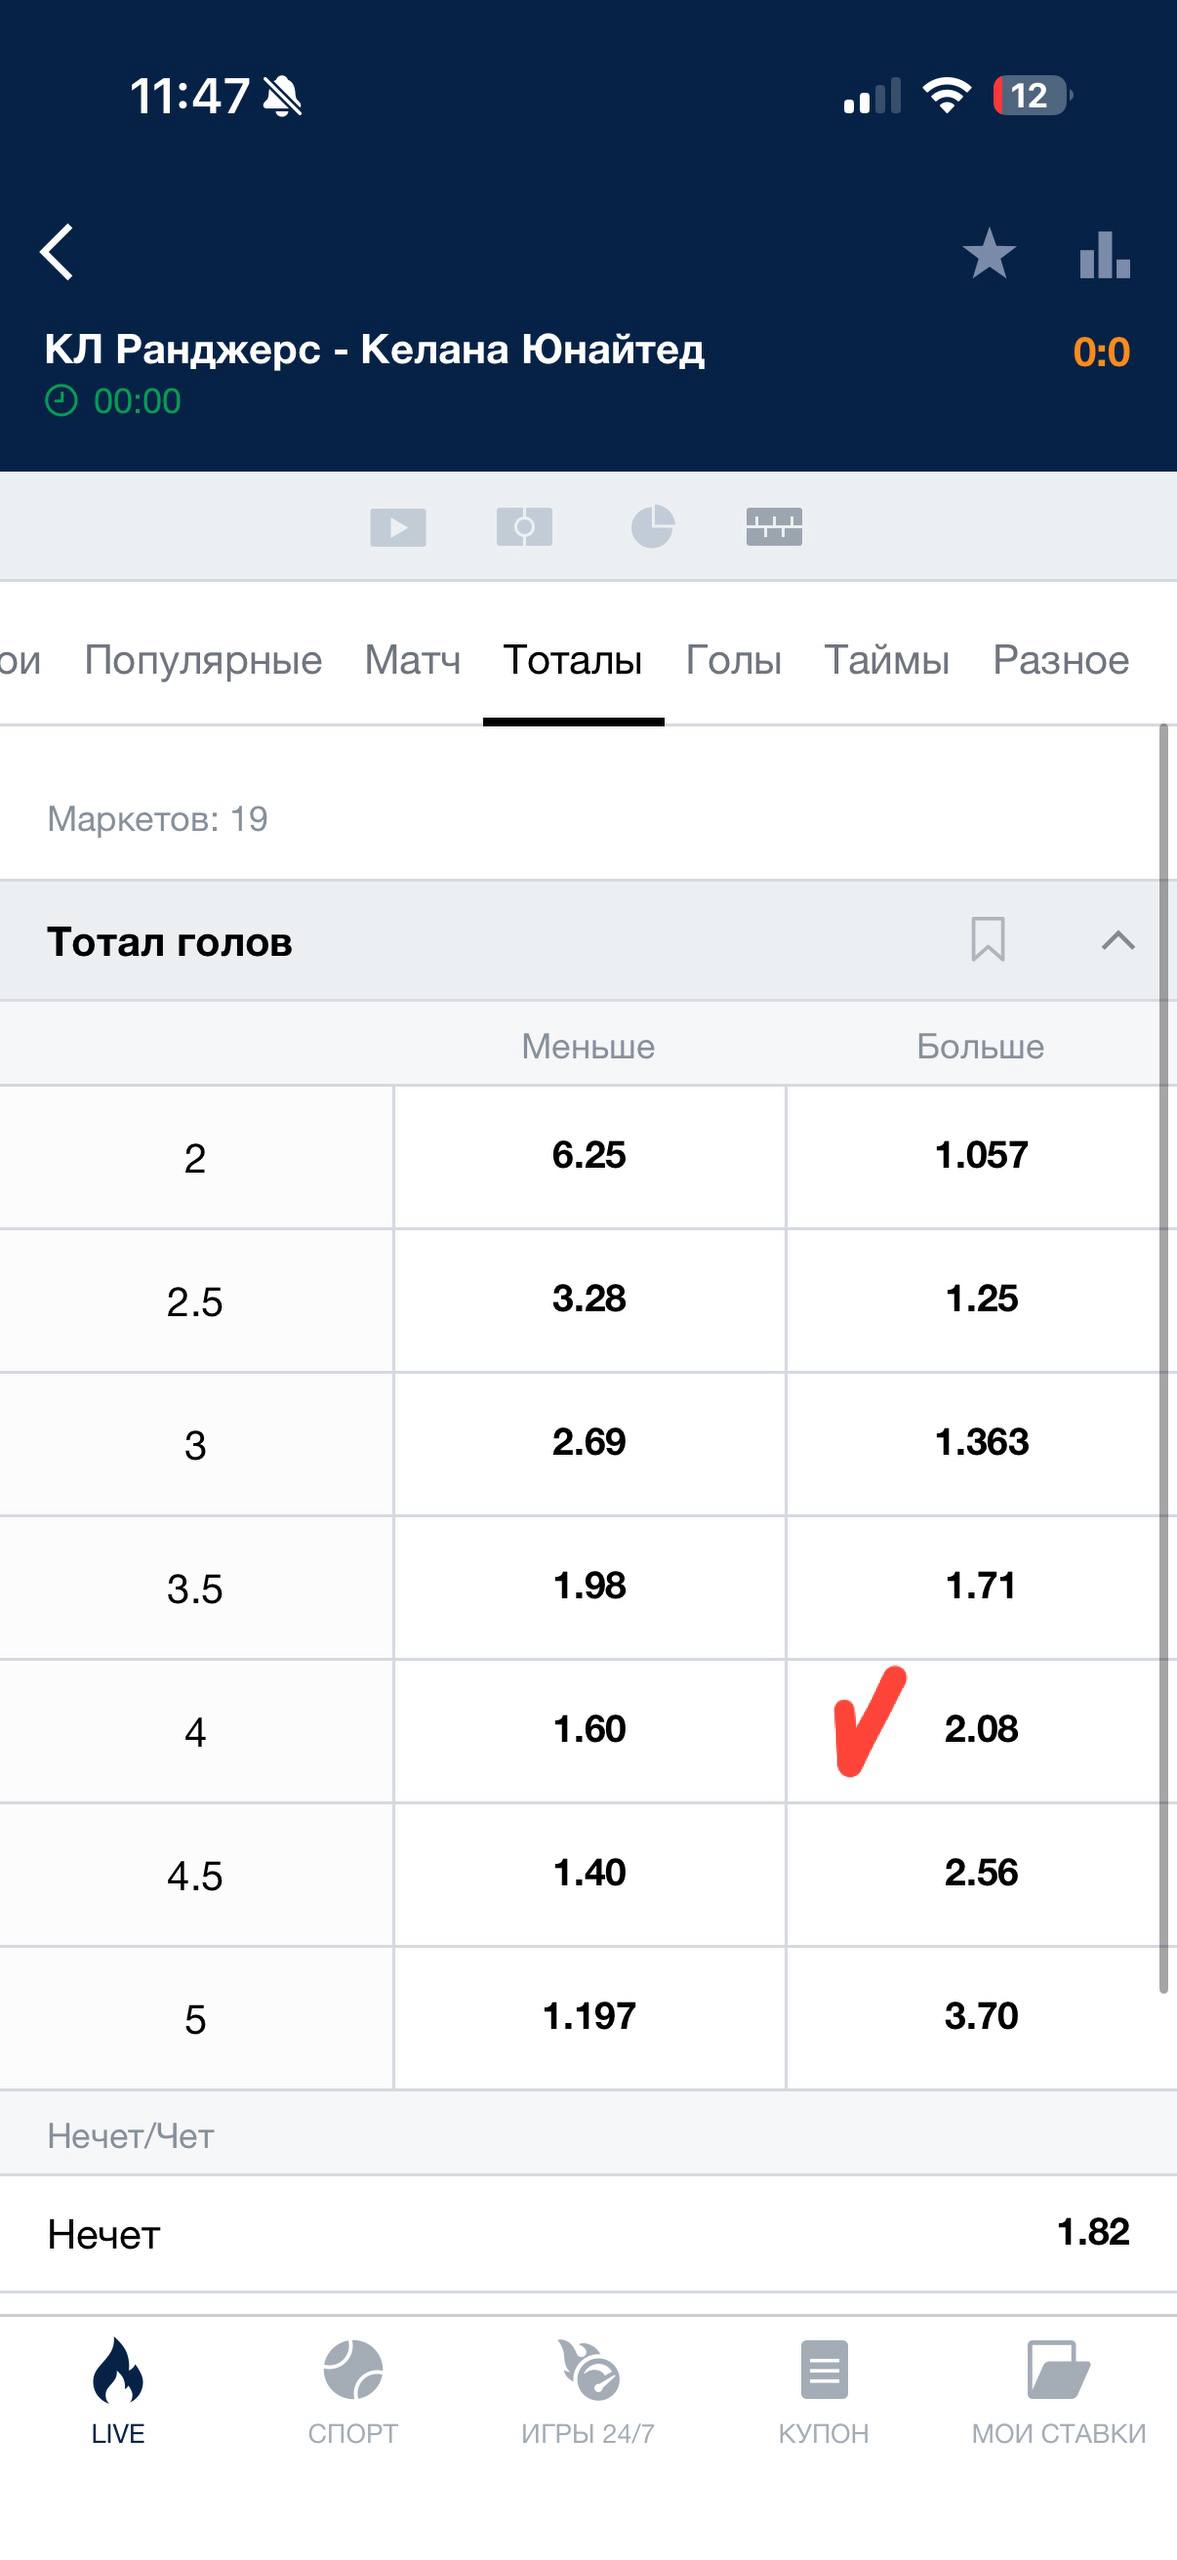Select Меньше 2.5 odds 3.28
The image size is (1177, 2560).
[589, 1299]
